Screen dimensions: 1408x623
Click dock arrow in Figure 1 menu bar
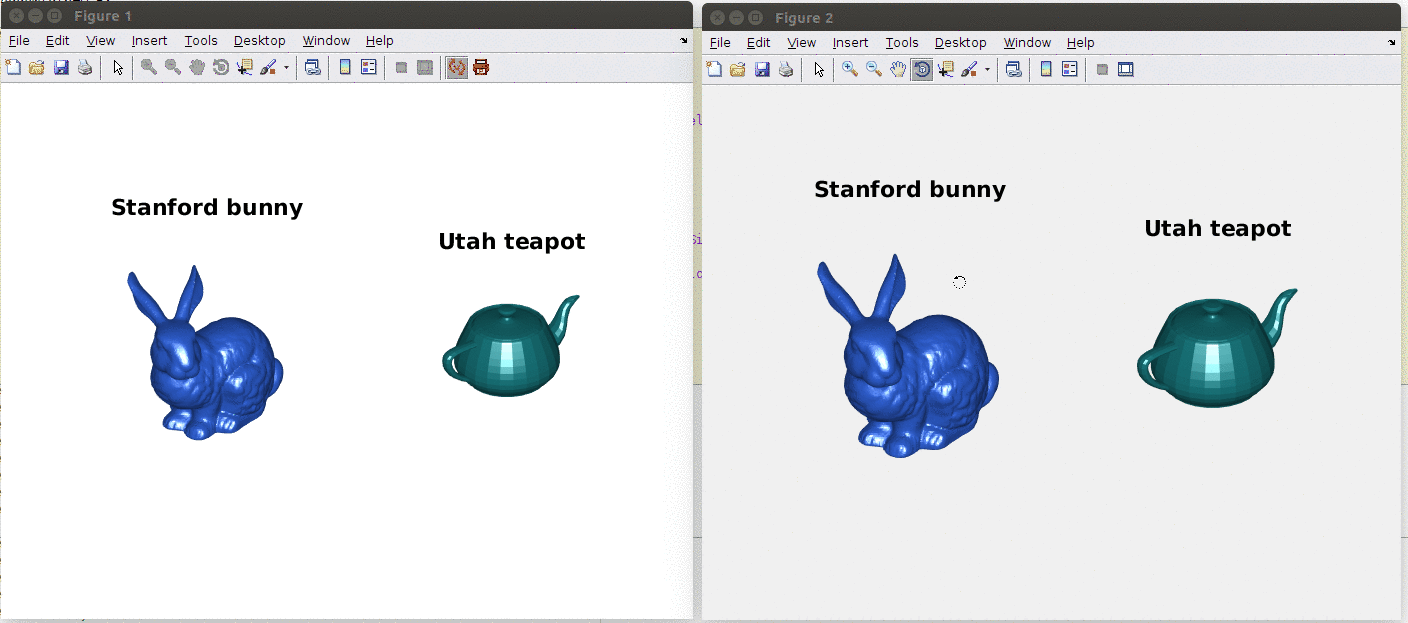[685, 41]
